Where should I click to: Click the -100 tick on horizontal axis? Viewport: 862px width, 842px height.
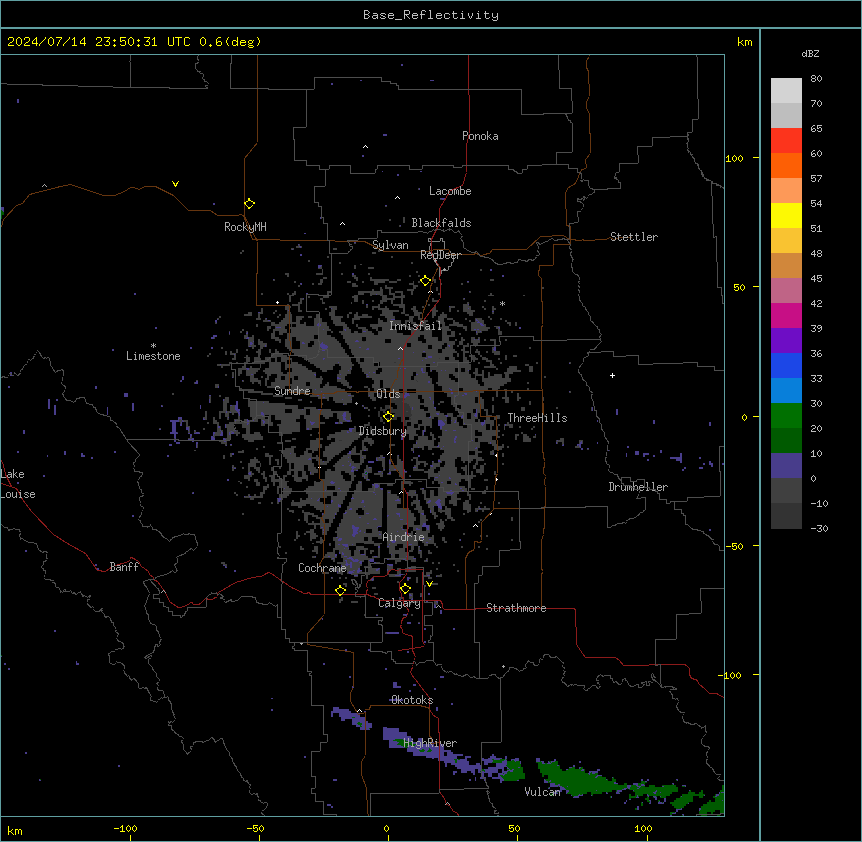click(125, 828)
